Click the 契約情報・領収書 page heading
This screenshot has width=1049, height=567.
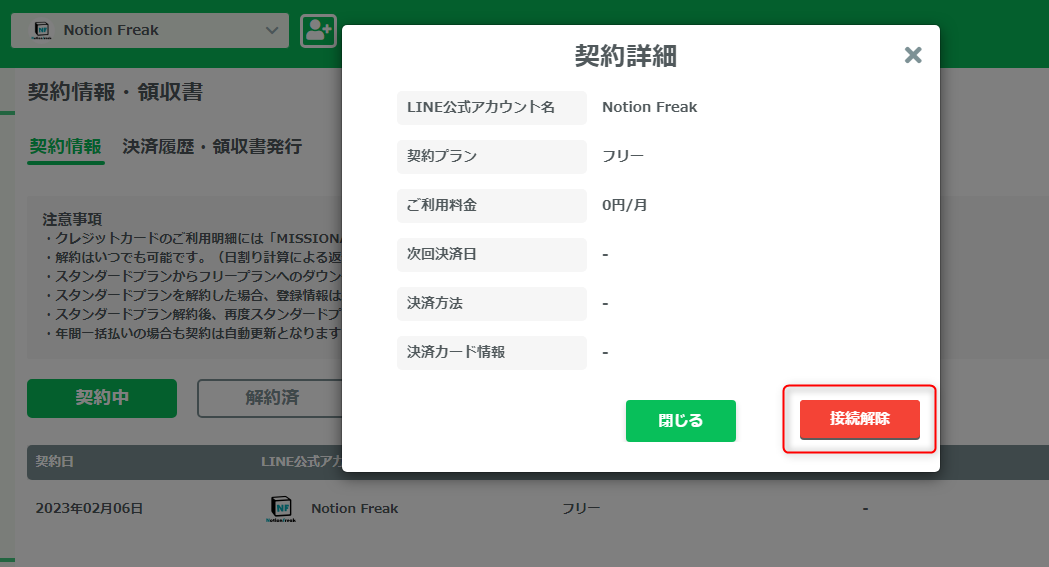point(115,92)
